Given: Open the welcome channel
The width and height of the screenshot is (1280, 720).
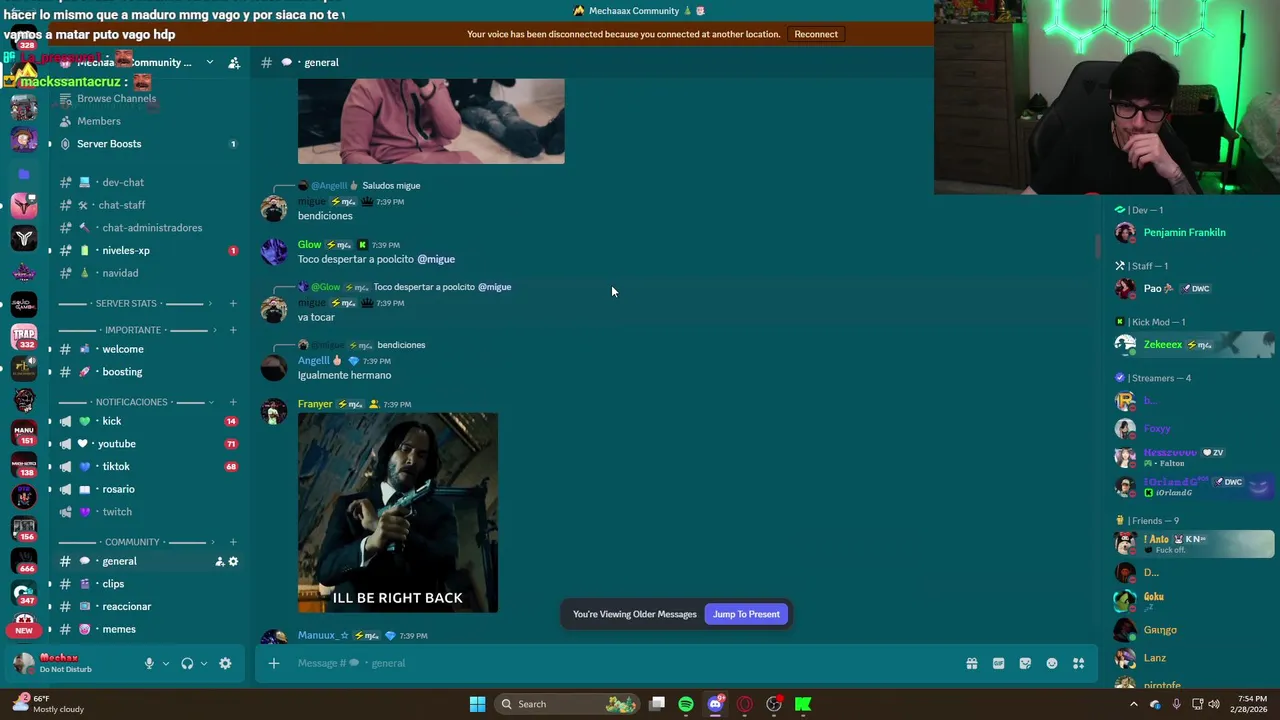Looking at the screenshot, I should (x=147, y=349).
